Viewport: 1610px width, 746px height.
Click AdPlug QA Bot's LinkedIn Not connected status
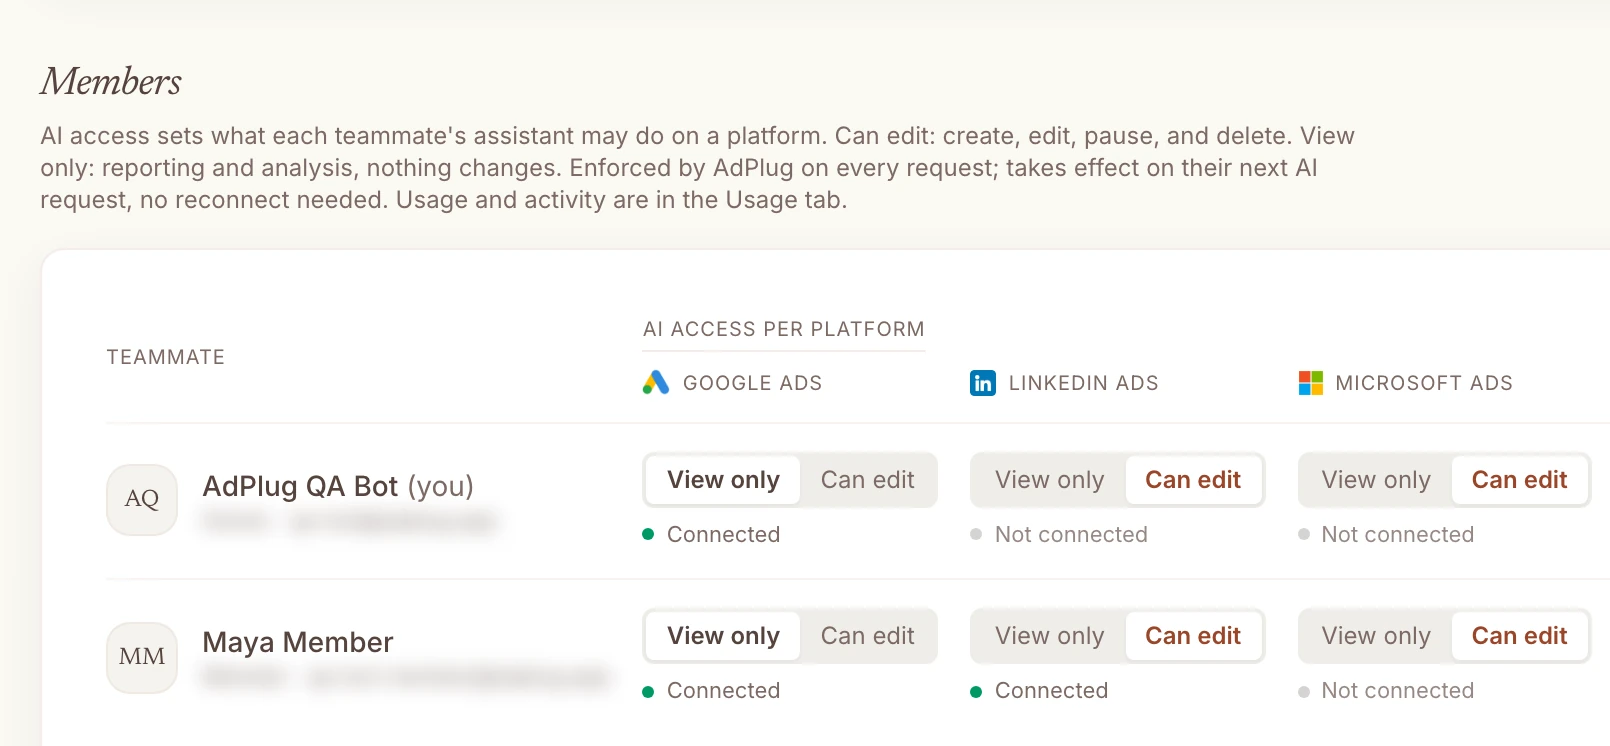click(1059, 534)
